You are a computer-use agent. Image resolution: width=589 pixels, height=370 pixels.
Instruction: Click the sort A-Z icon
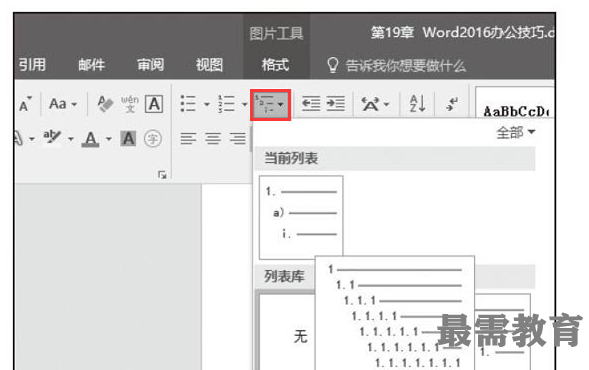[417, 104]
